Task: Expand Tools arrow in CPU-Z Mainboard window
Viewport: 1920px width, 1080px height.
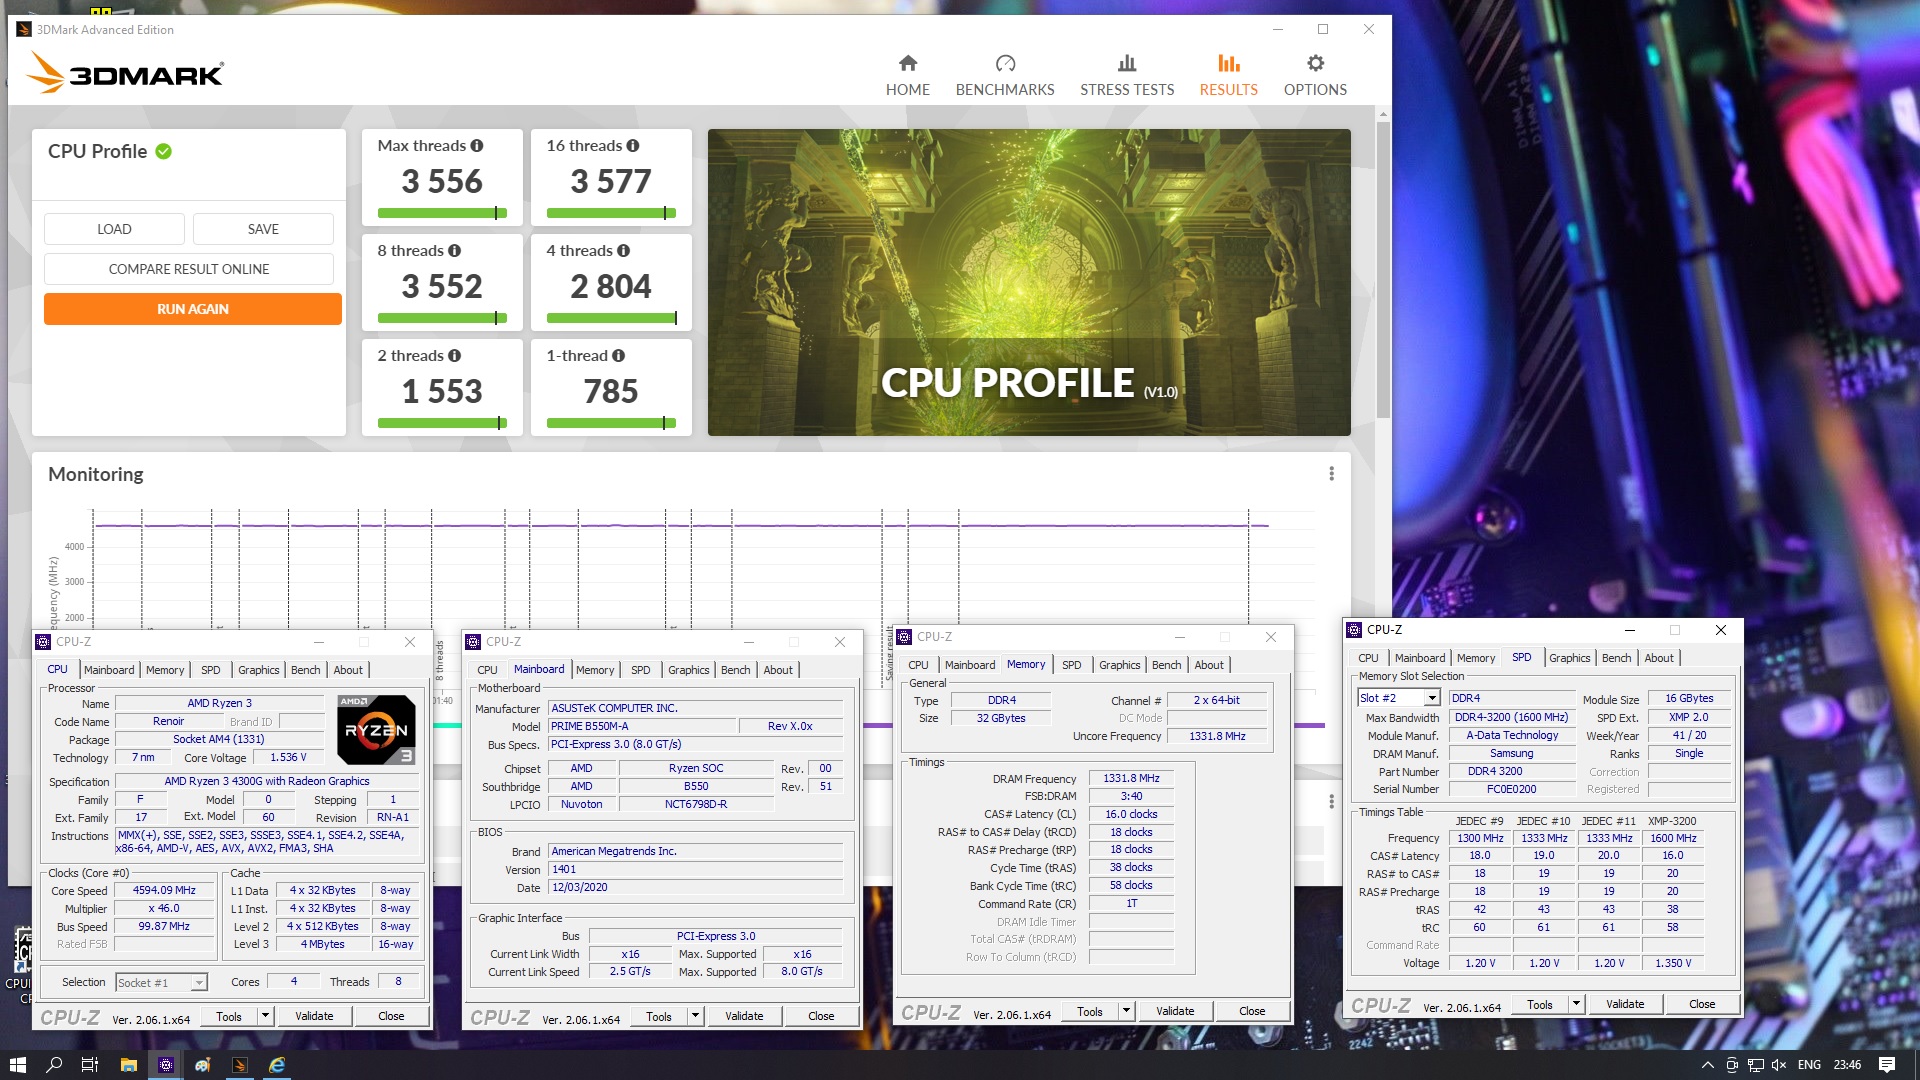Action: coord(695,1016)
